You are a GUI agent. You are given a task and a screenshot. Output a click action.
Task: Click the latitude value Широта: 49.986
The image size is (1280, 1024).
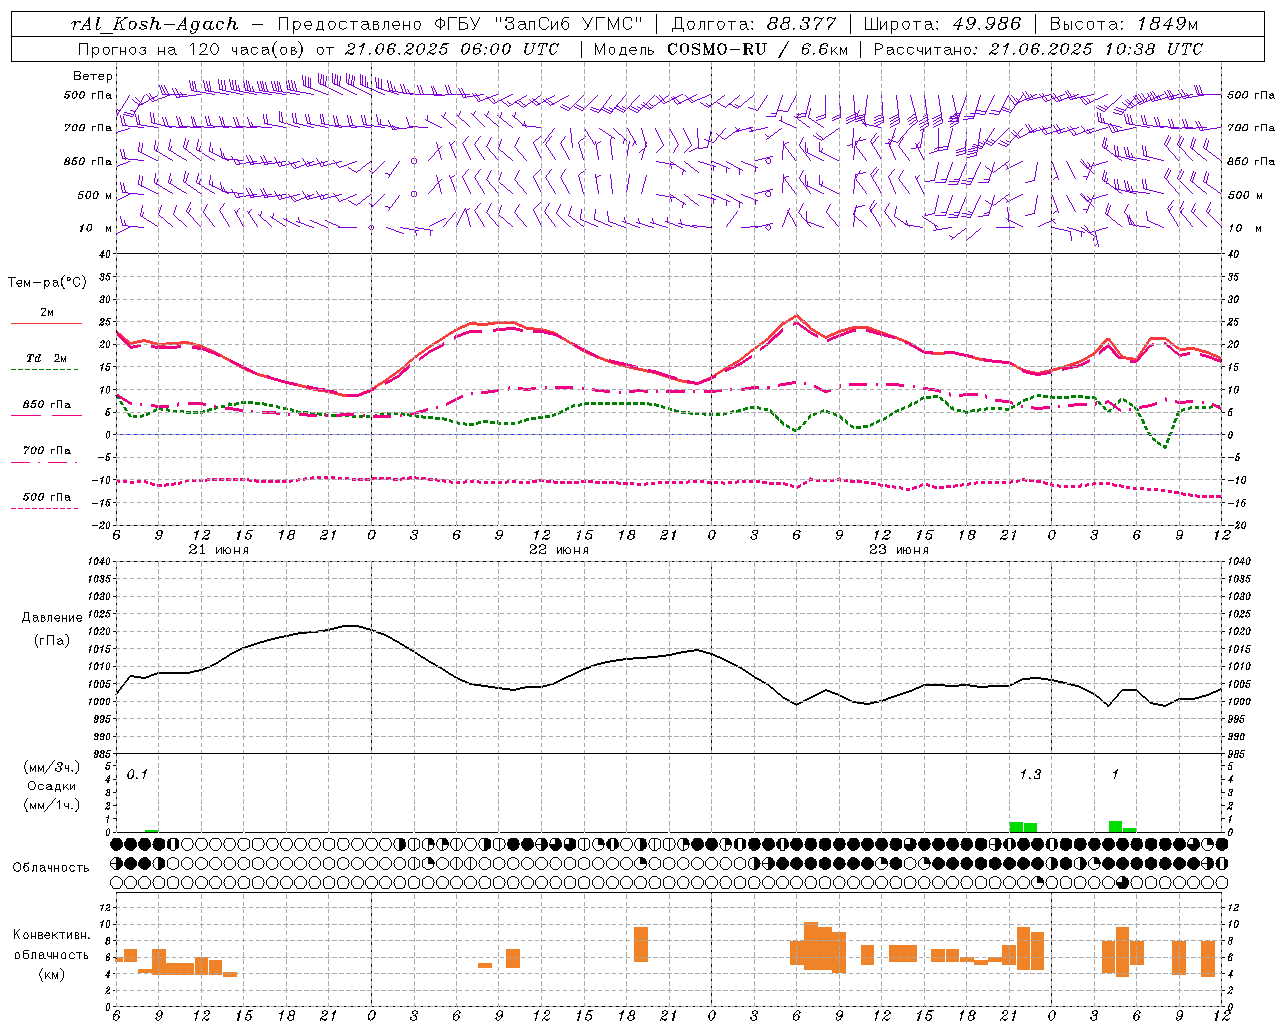(942, 24)
